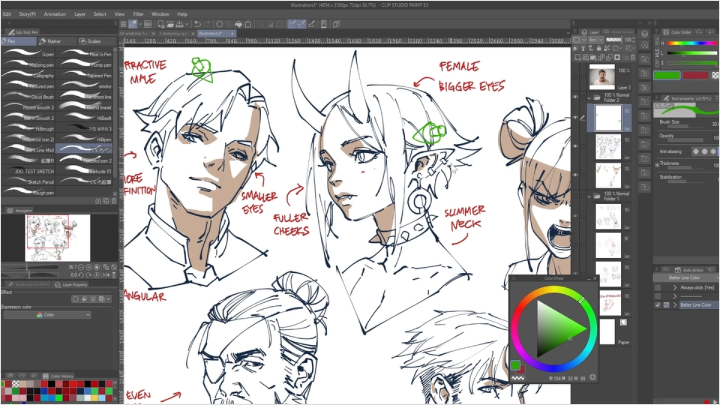Toggle checkbox for Always click [Yes] action

[658, 287]
